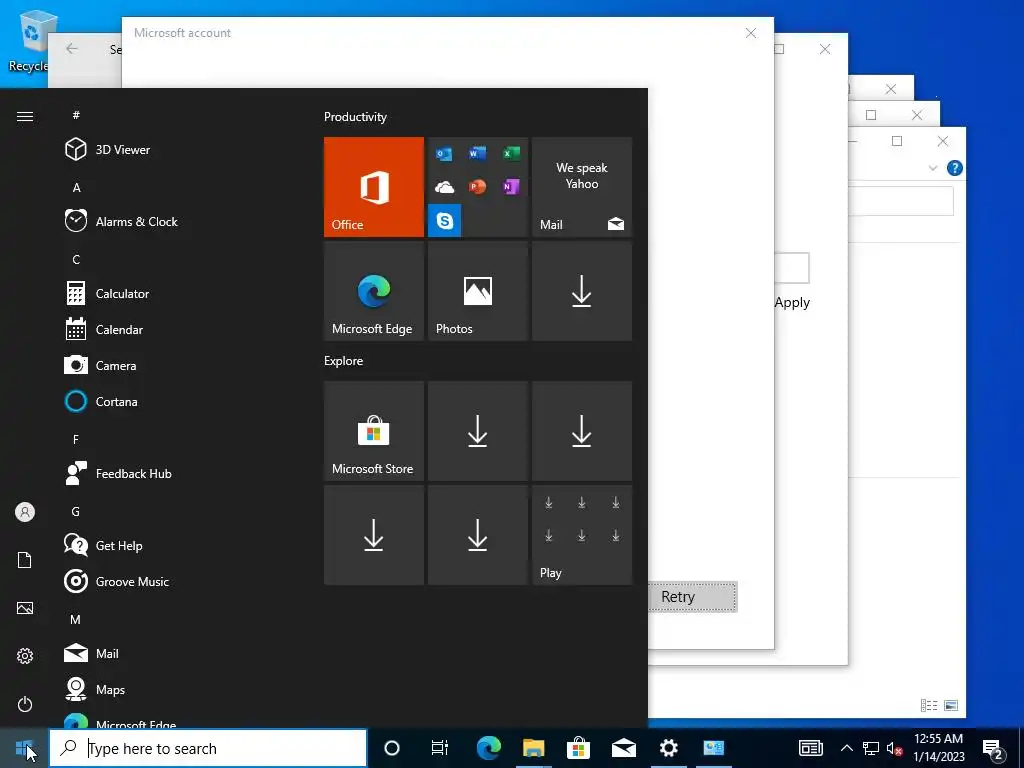Open the clock showing 12:55 AM
Screen dimensions: 1024x768
click(x=938, y=748)
